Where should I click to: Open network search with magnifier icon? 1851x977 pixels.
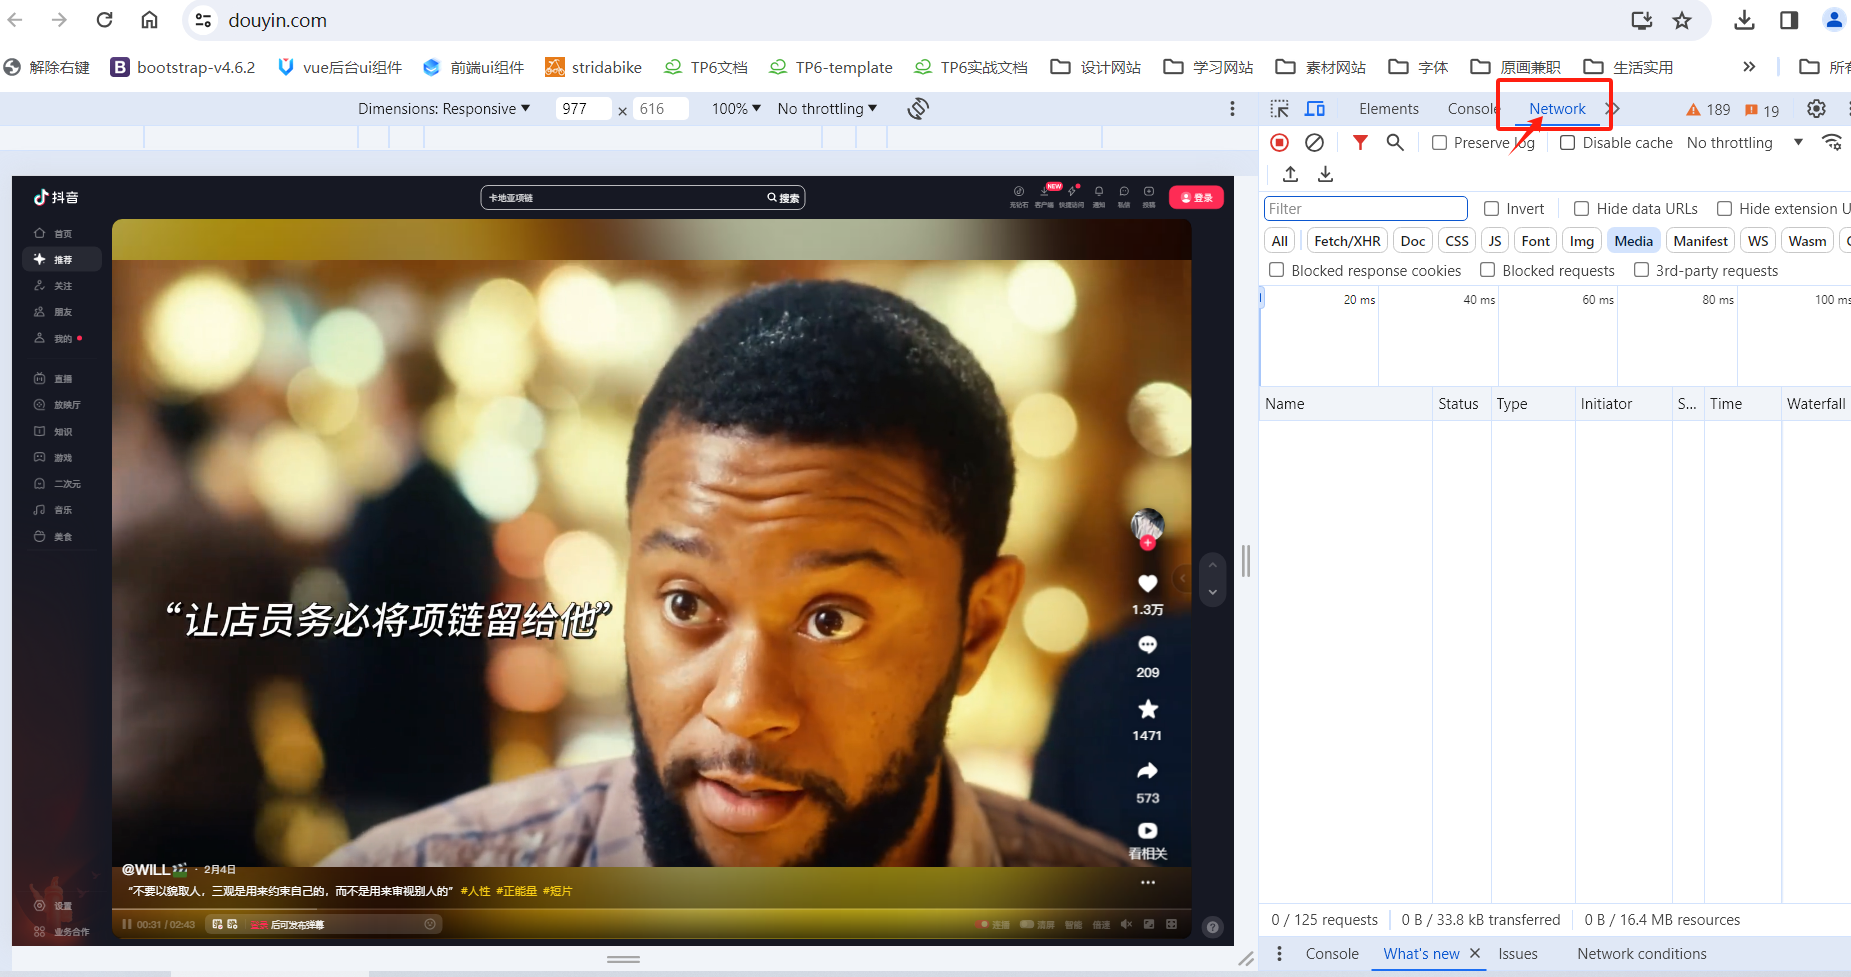[x=1395, y=143]
